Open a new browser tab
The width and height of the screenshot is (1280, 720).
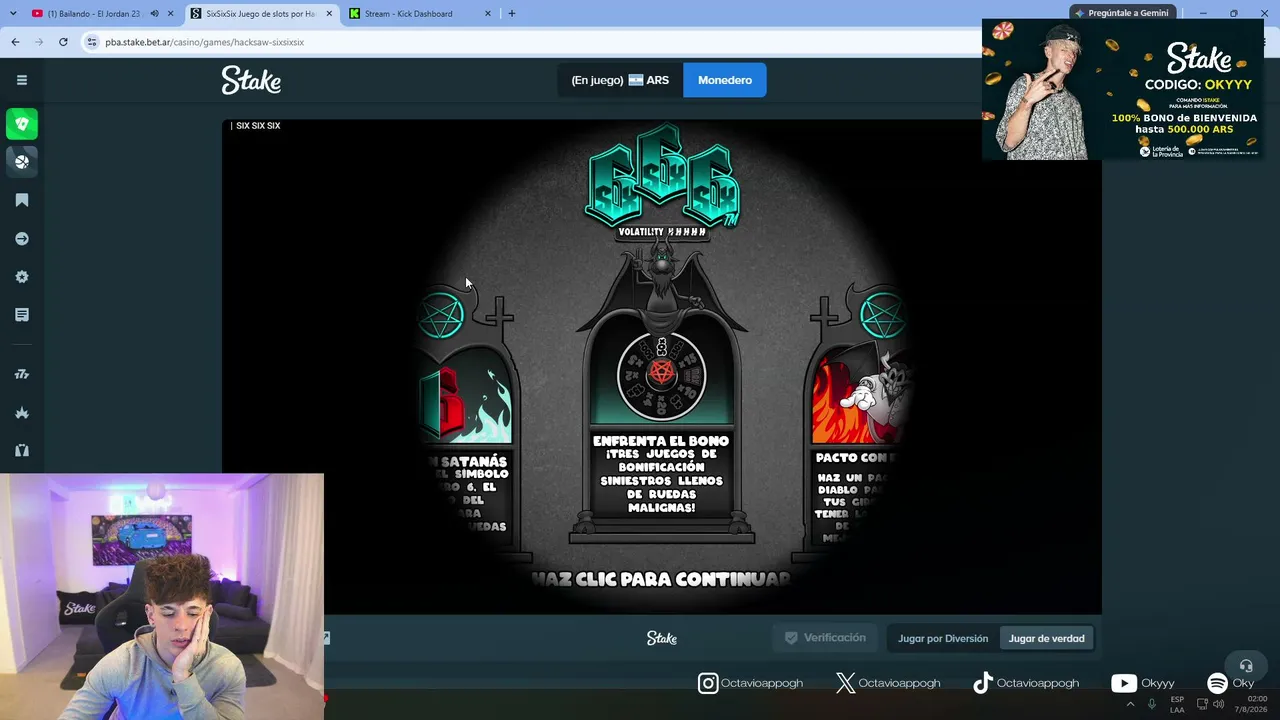[x=512, y=14]
